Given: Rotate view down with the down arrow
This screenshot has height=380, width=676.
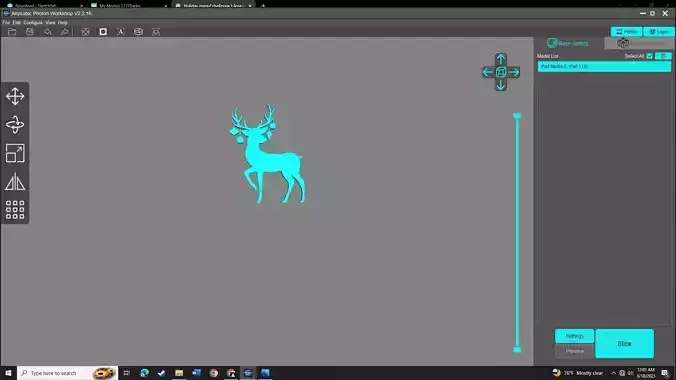Looking at the screenshot, I should tap(501, 85).
